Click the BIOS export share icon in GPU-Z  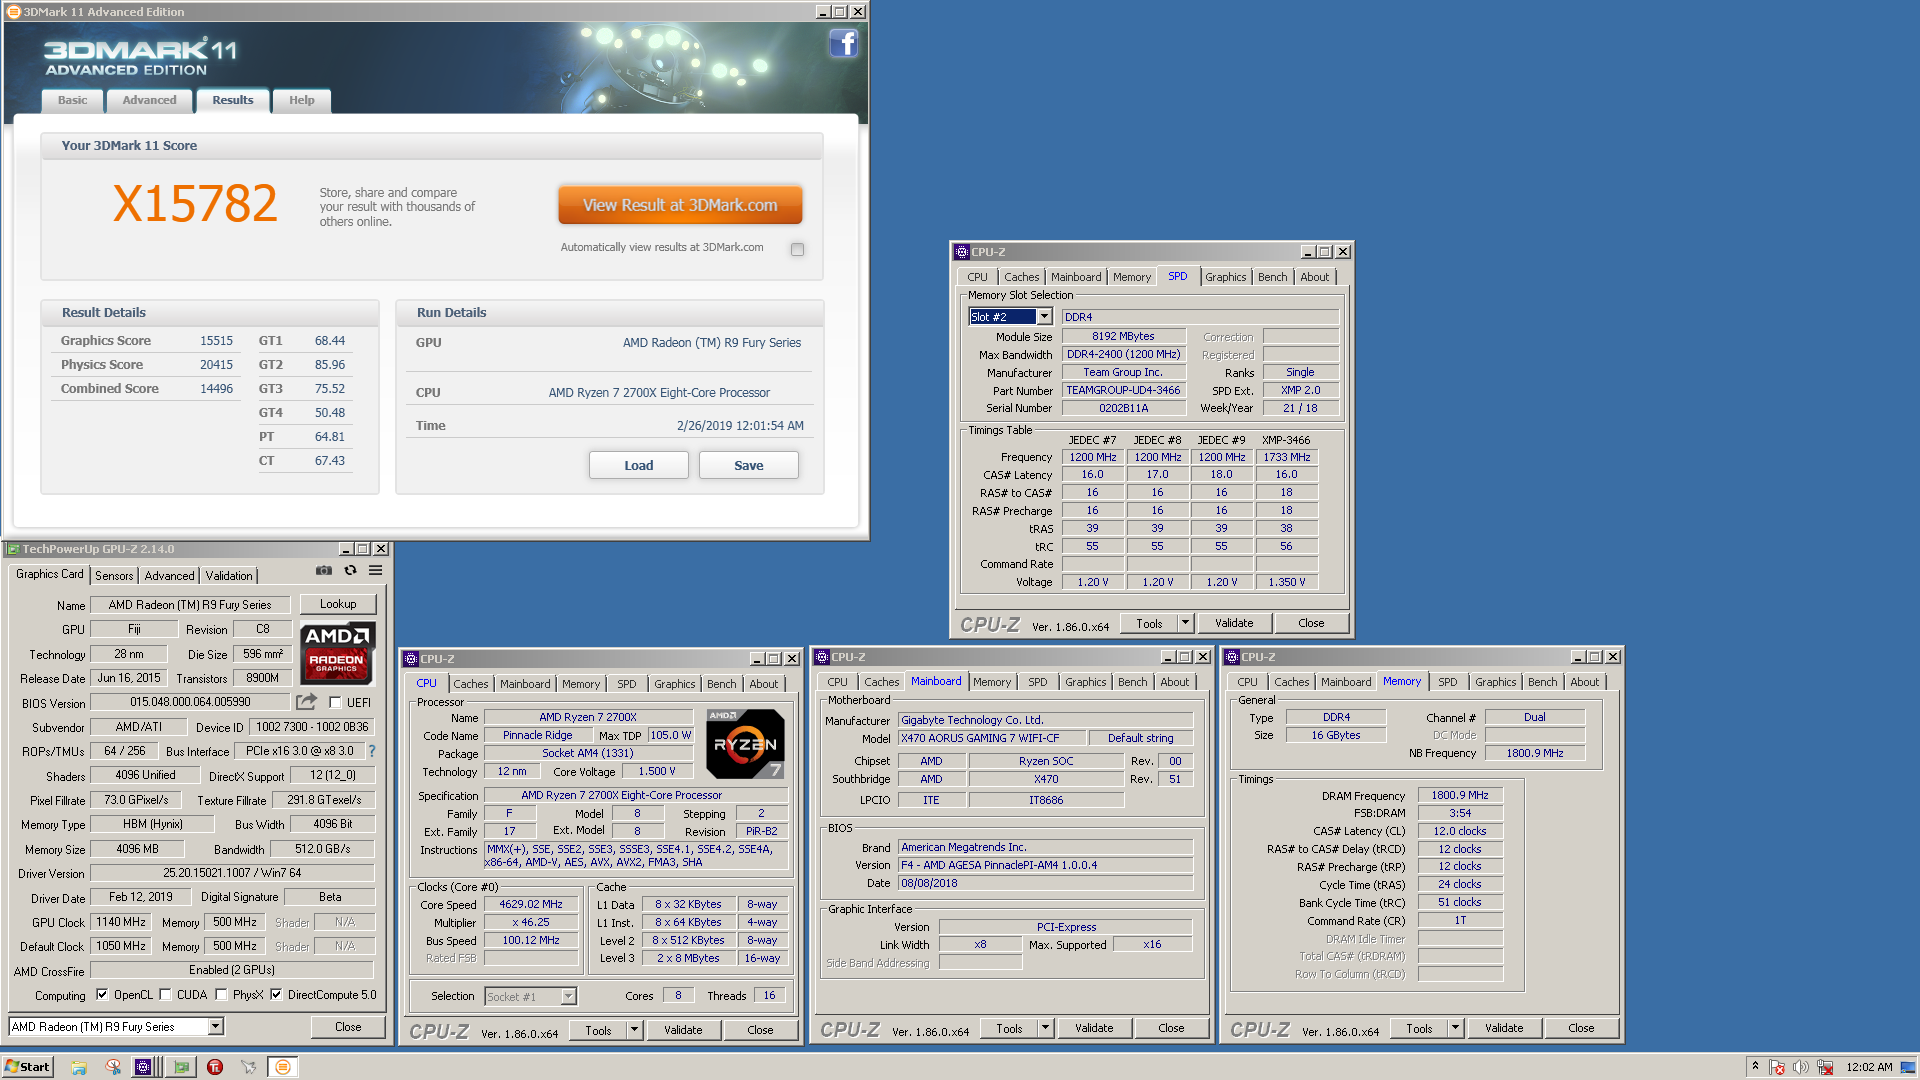307,702
